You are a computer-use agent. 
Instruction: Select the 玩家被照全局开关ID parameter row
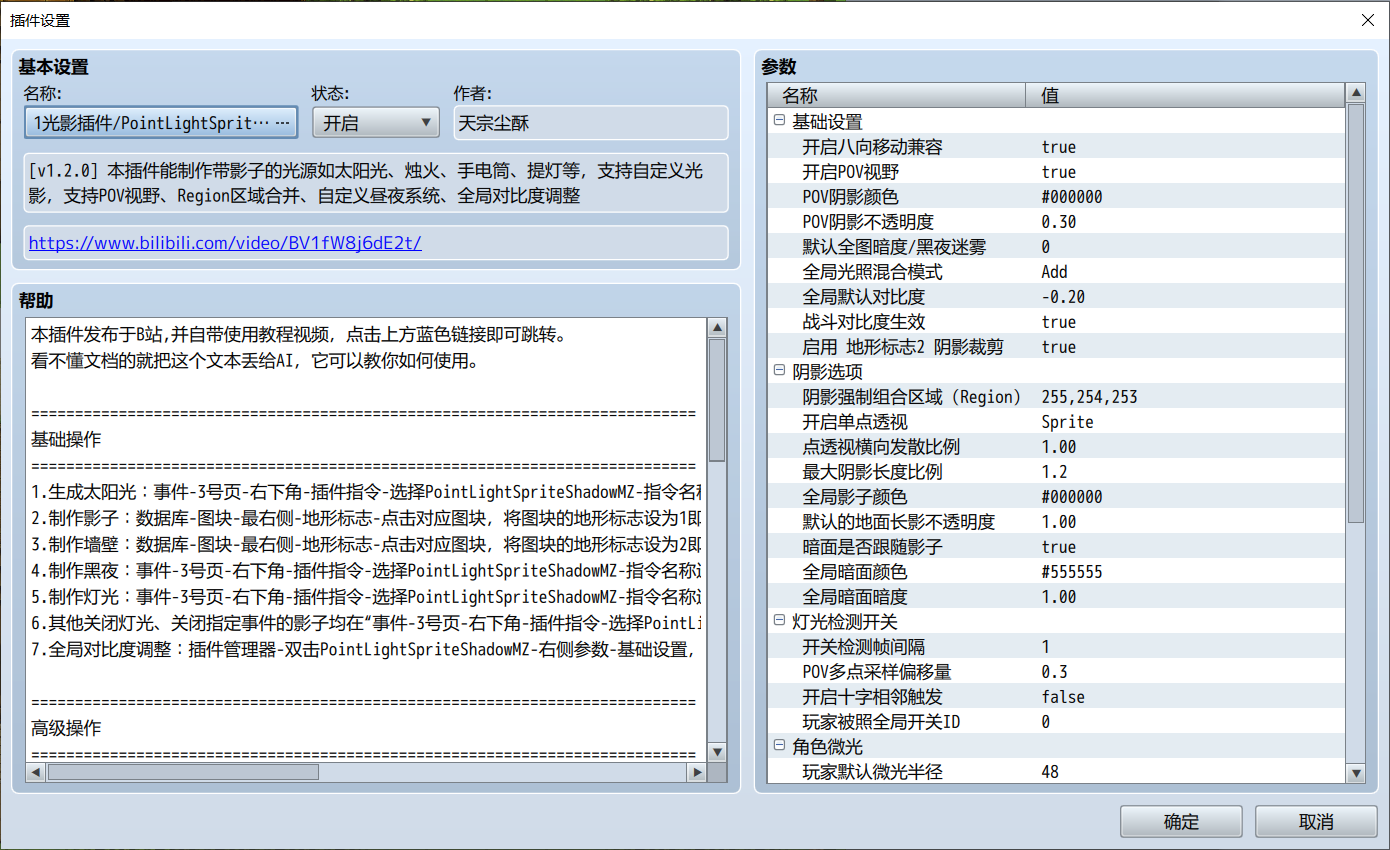pyautogui.click(x=1056, y=722)
